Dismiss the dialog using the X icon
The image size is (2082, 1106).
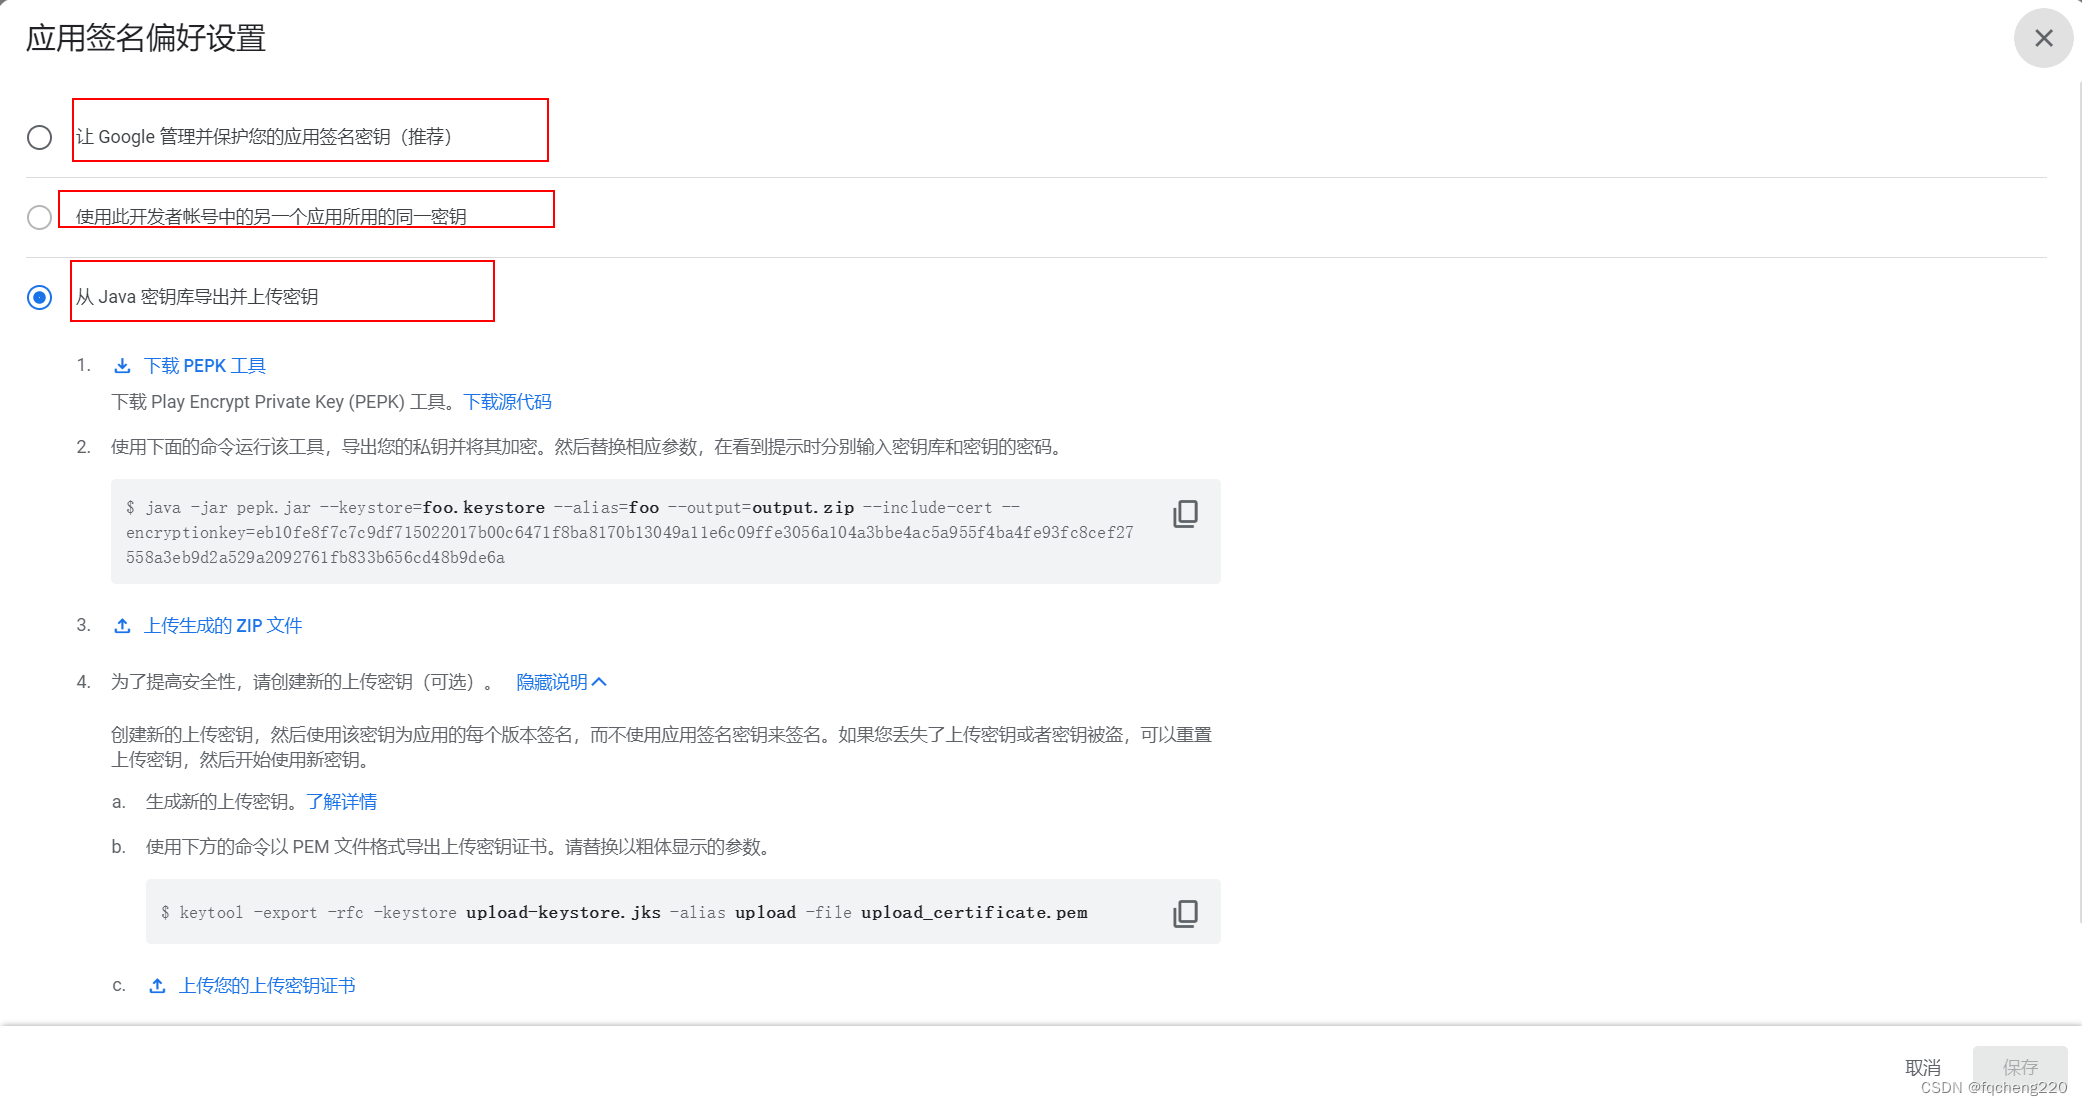pyautogui.click(x=2043, y=38)
